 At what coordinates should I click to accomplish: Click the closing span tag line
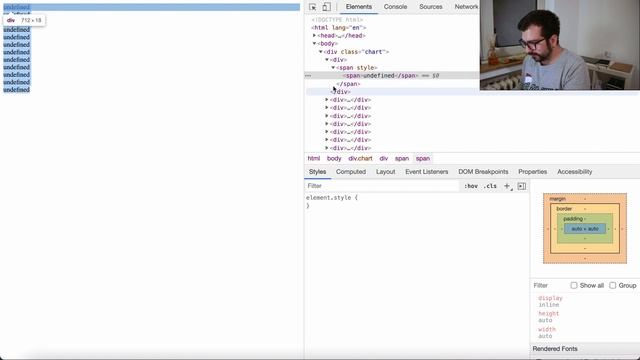348,84
